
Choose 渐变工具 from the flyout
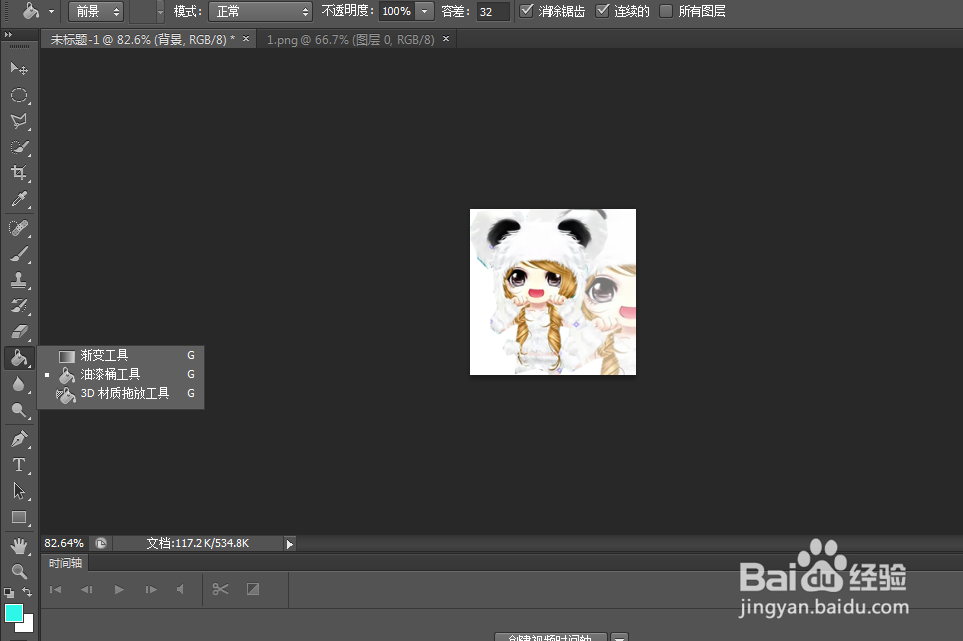120,355
